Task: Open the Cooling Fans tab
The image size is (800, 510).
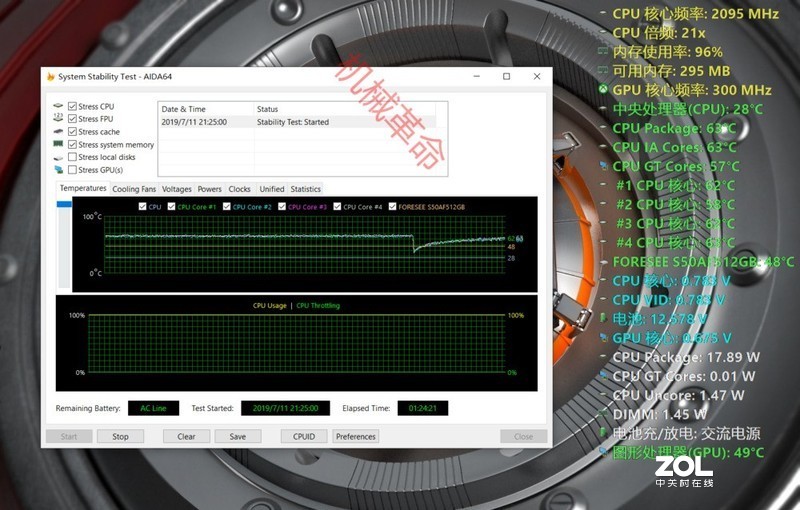Action: click(134, 189)
